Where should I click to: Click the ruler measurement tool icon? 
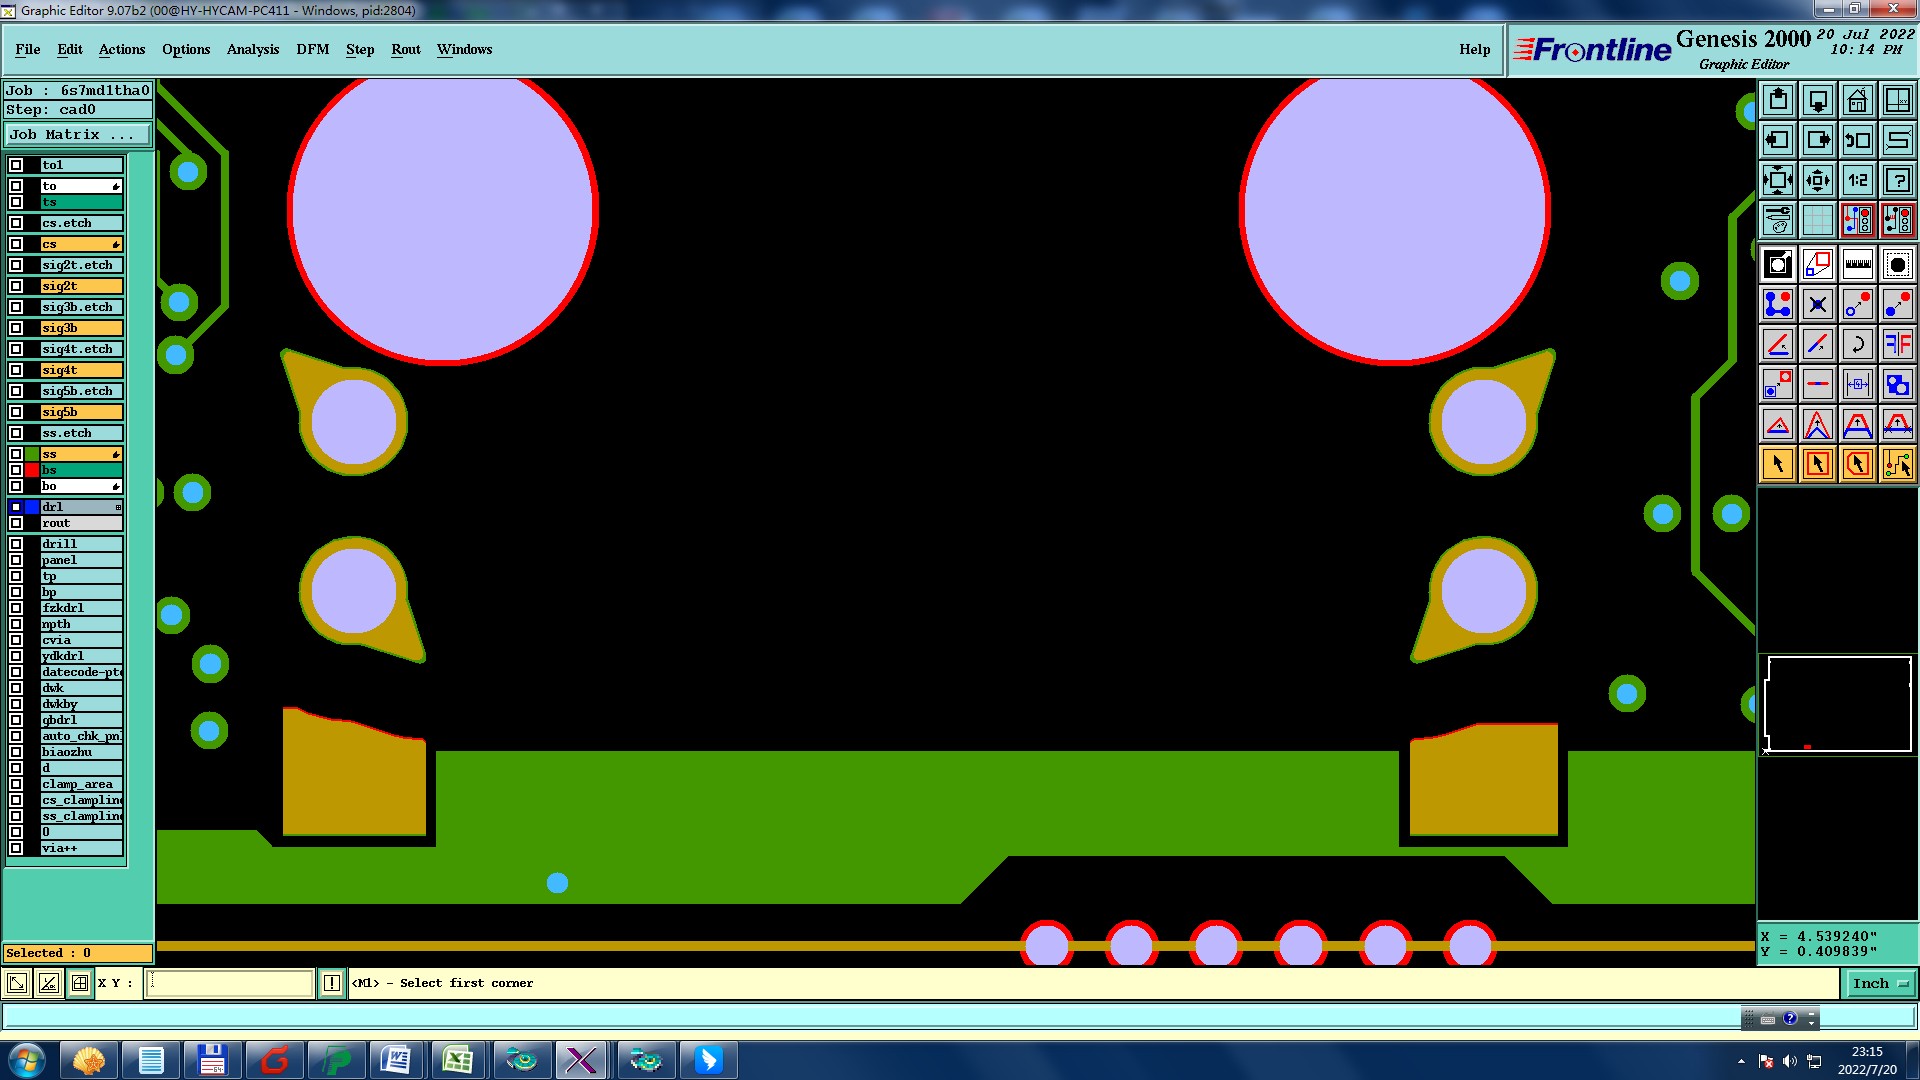[1857, 265]
